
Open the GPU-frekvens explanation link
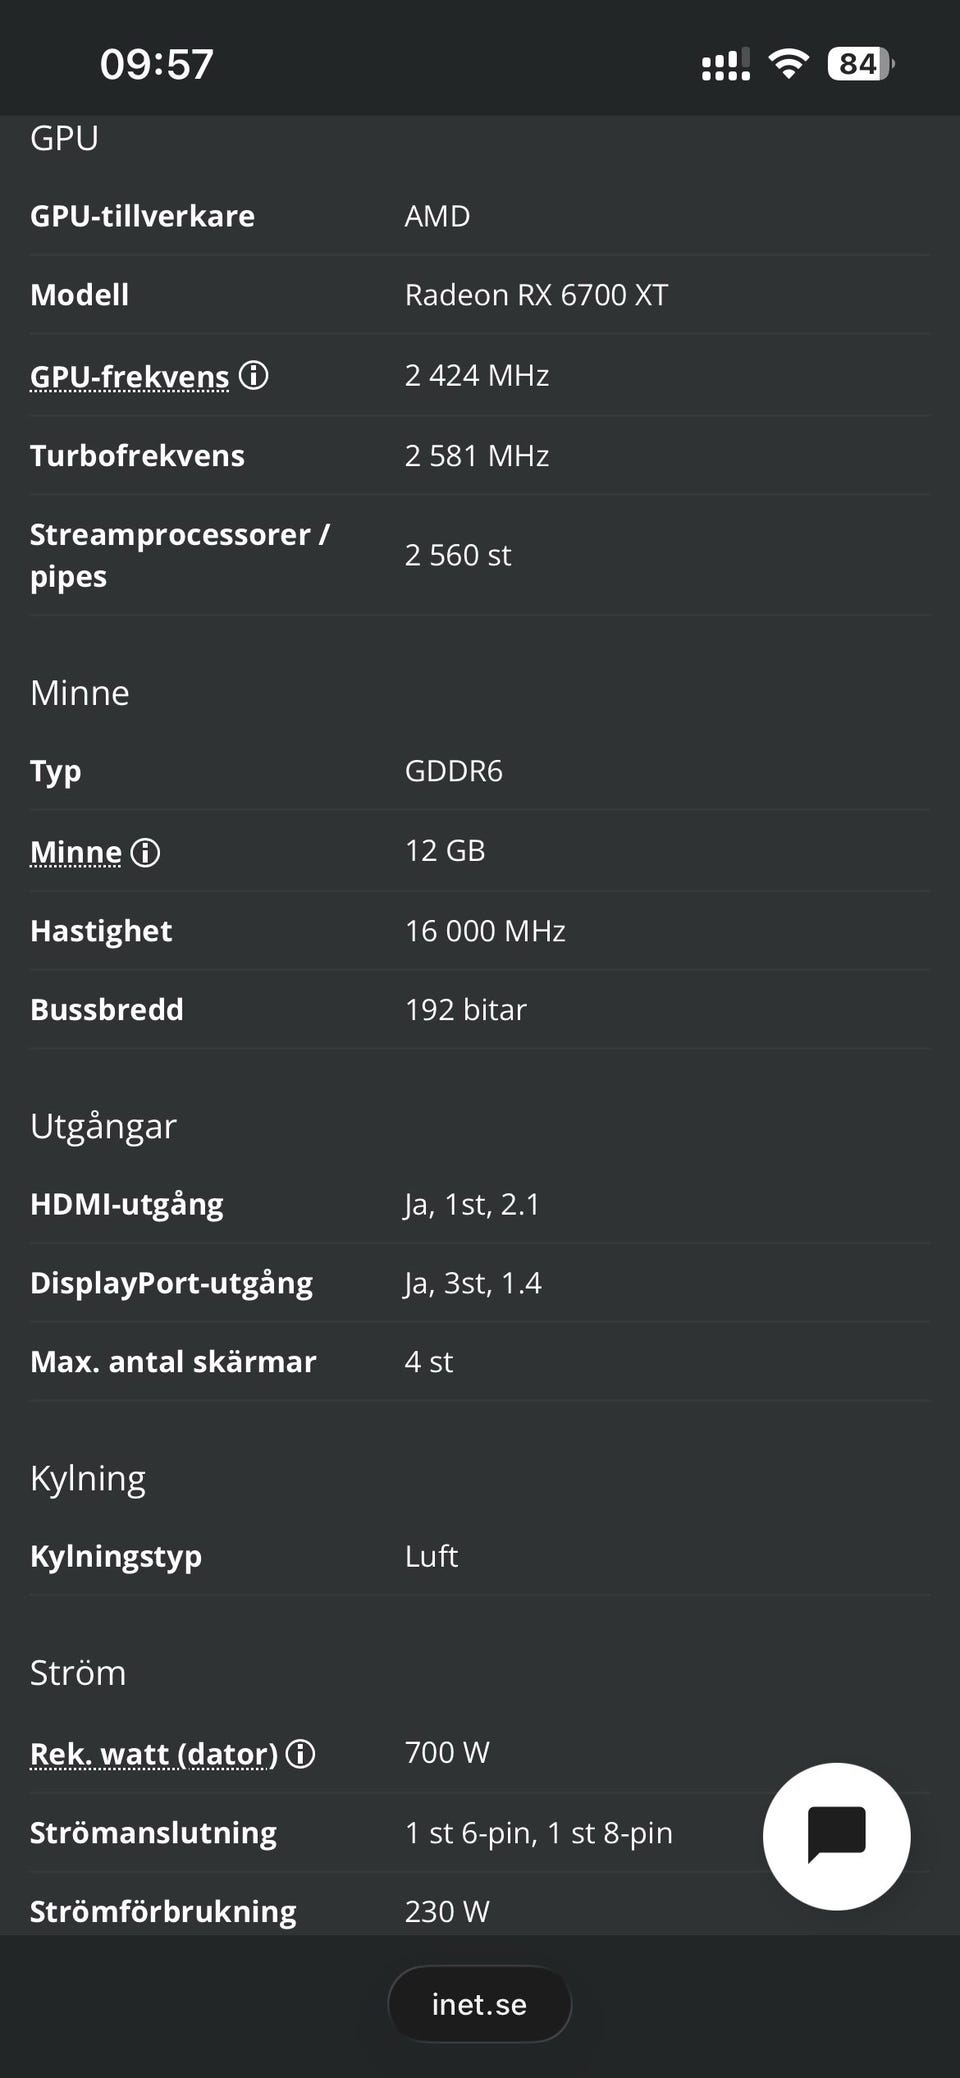pos(130,377)
